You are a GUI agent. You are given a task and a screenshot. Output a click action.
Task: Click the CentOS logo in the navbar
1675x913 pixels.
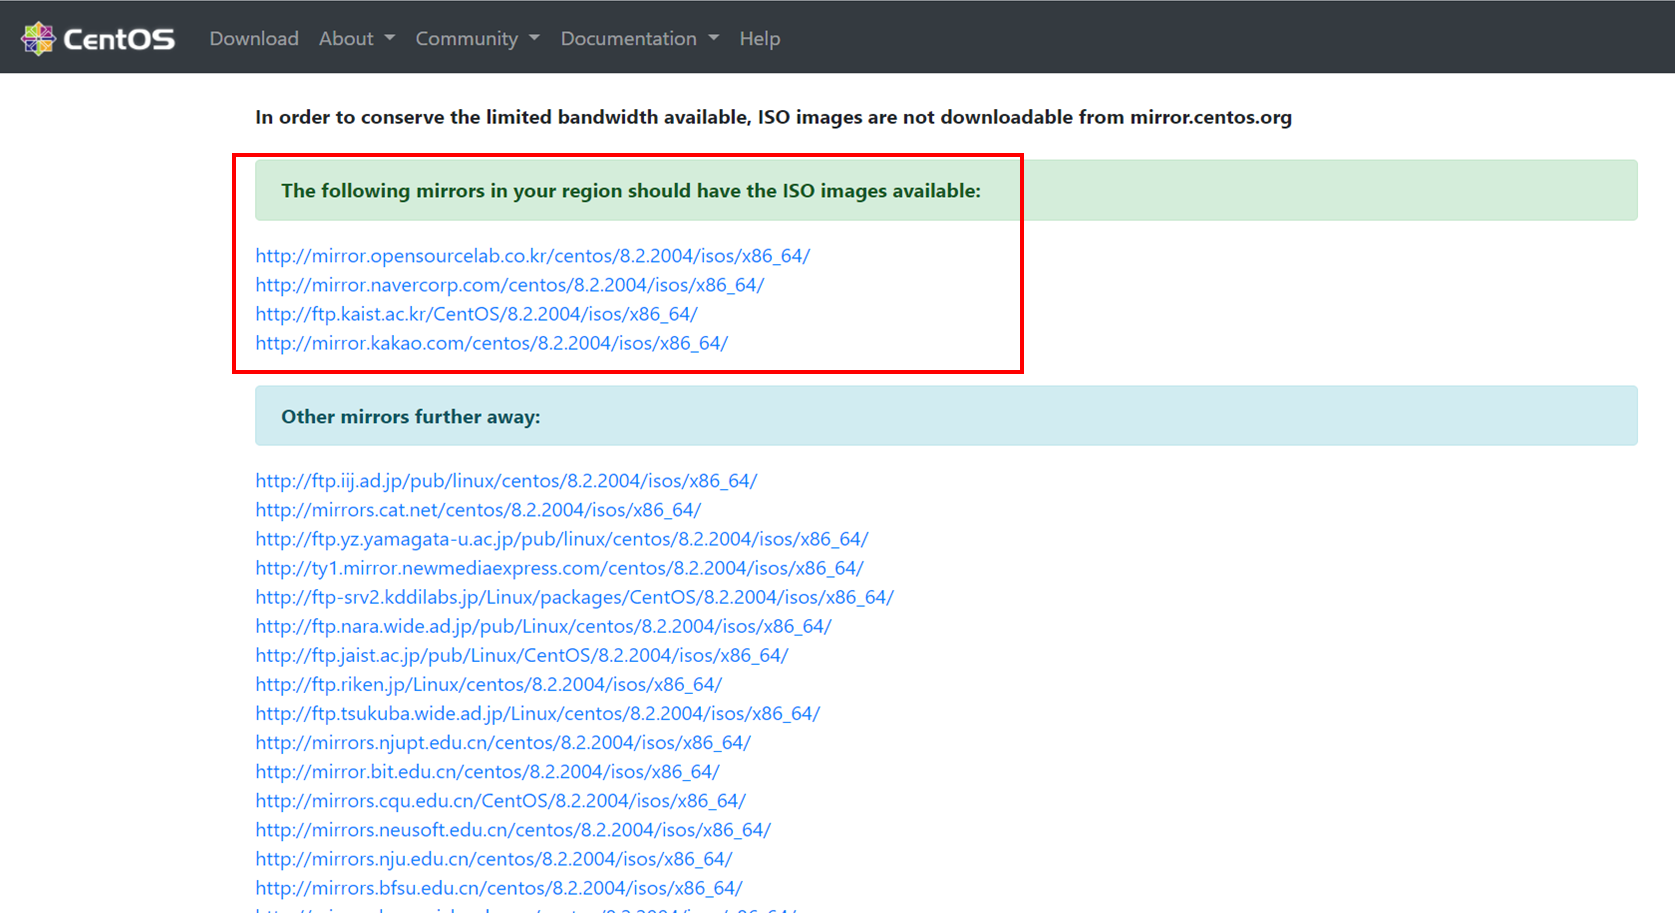(x=98, y=38)
